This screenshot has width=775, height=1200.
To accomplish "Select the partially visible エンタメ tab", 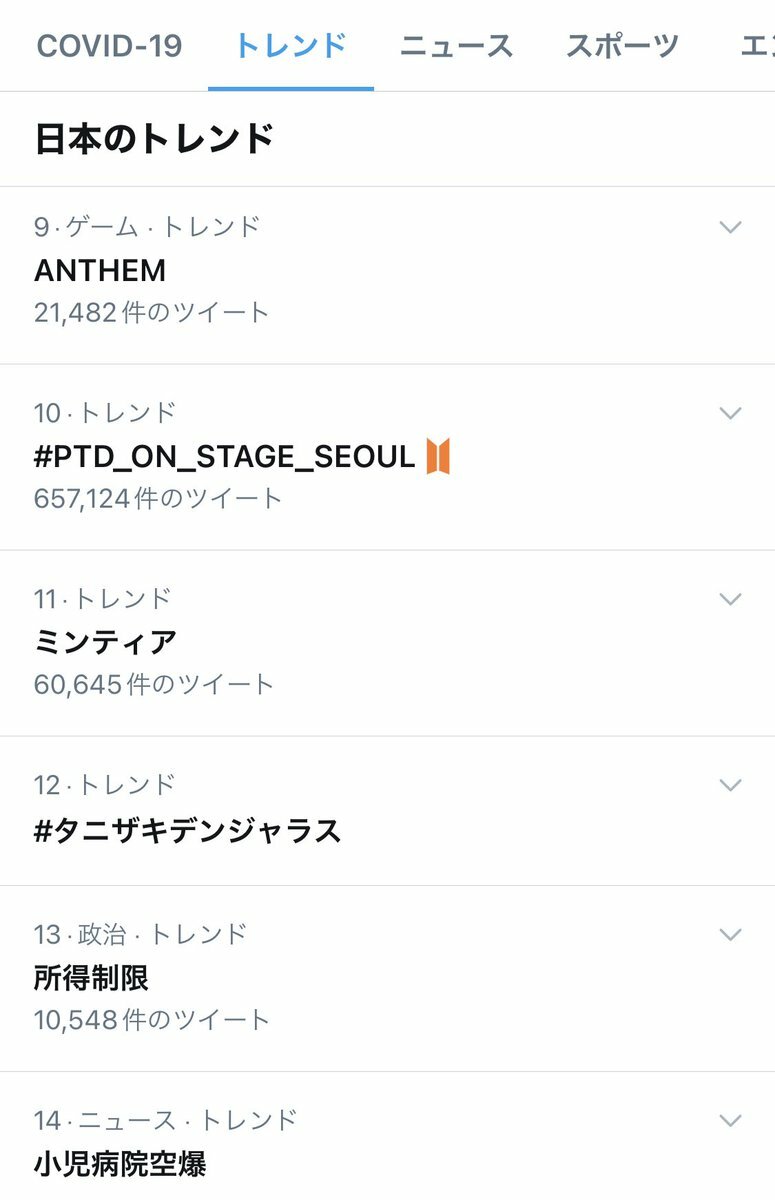I will pyautogui.click(x=757, y=46).
